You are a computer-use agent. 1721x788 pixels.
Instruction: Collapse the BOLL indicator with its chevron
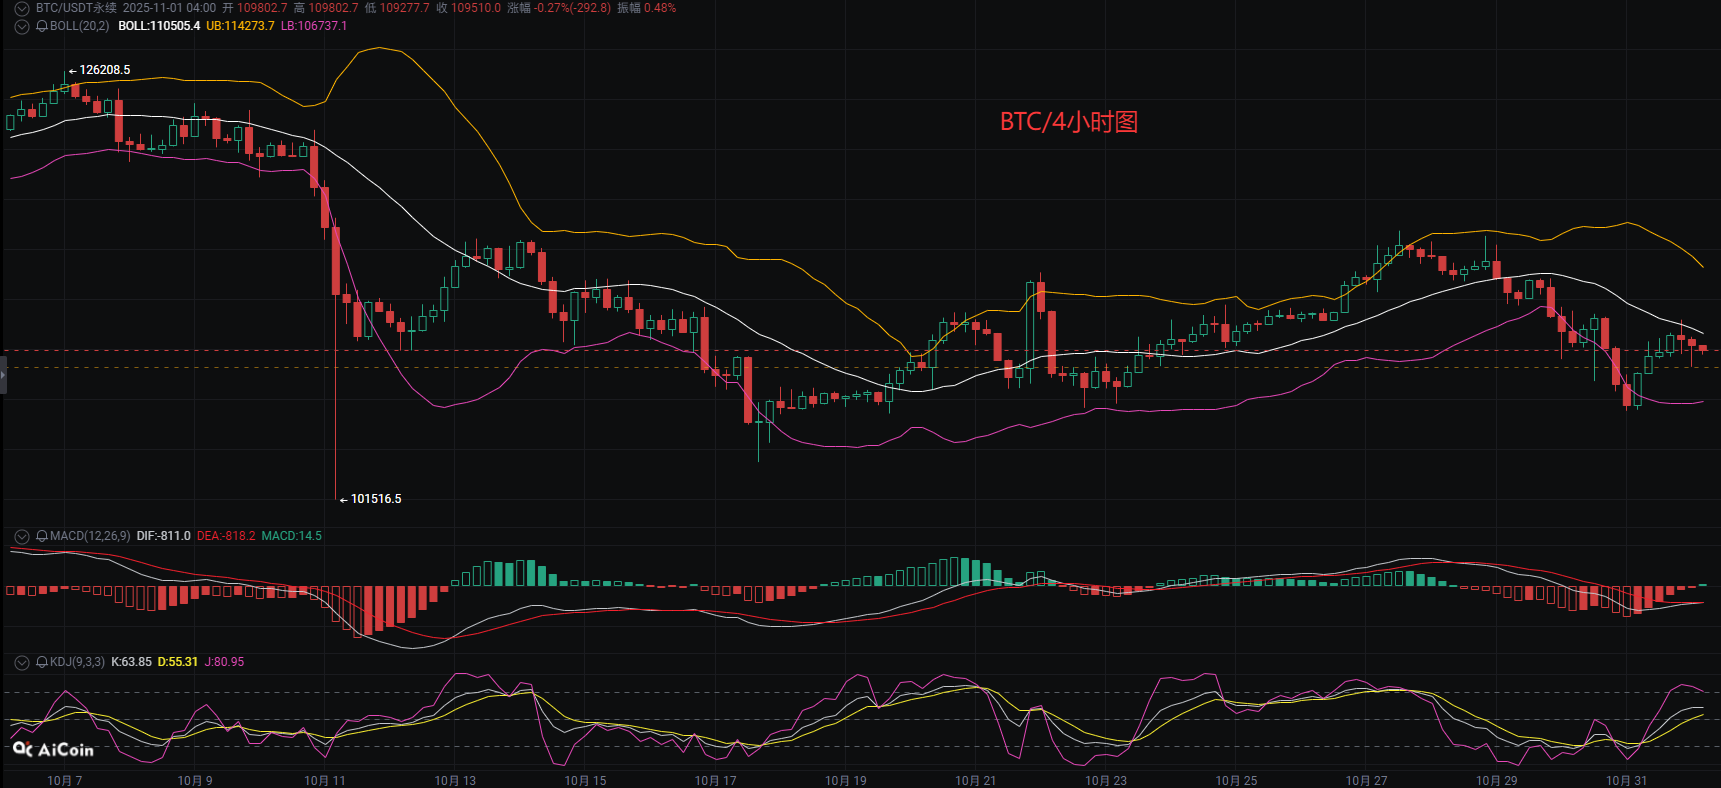coord(21,26)
